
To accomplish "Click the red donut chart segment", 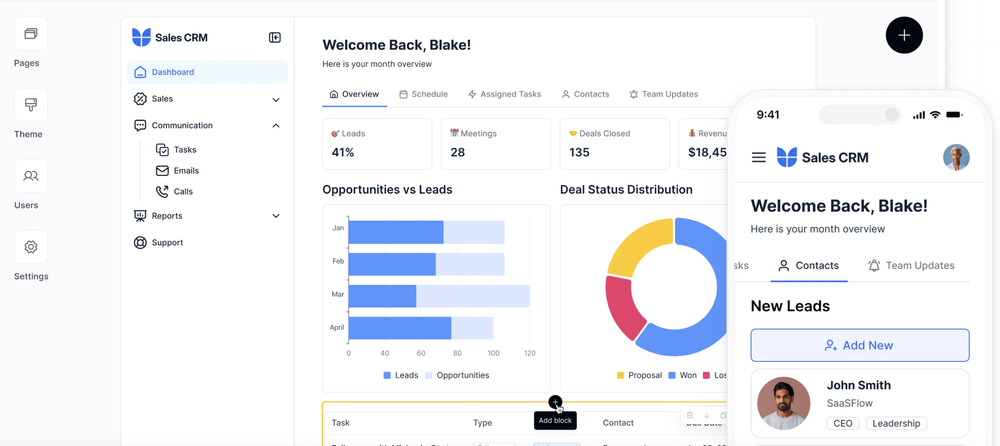I will click(623, 306).
